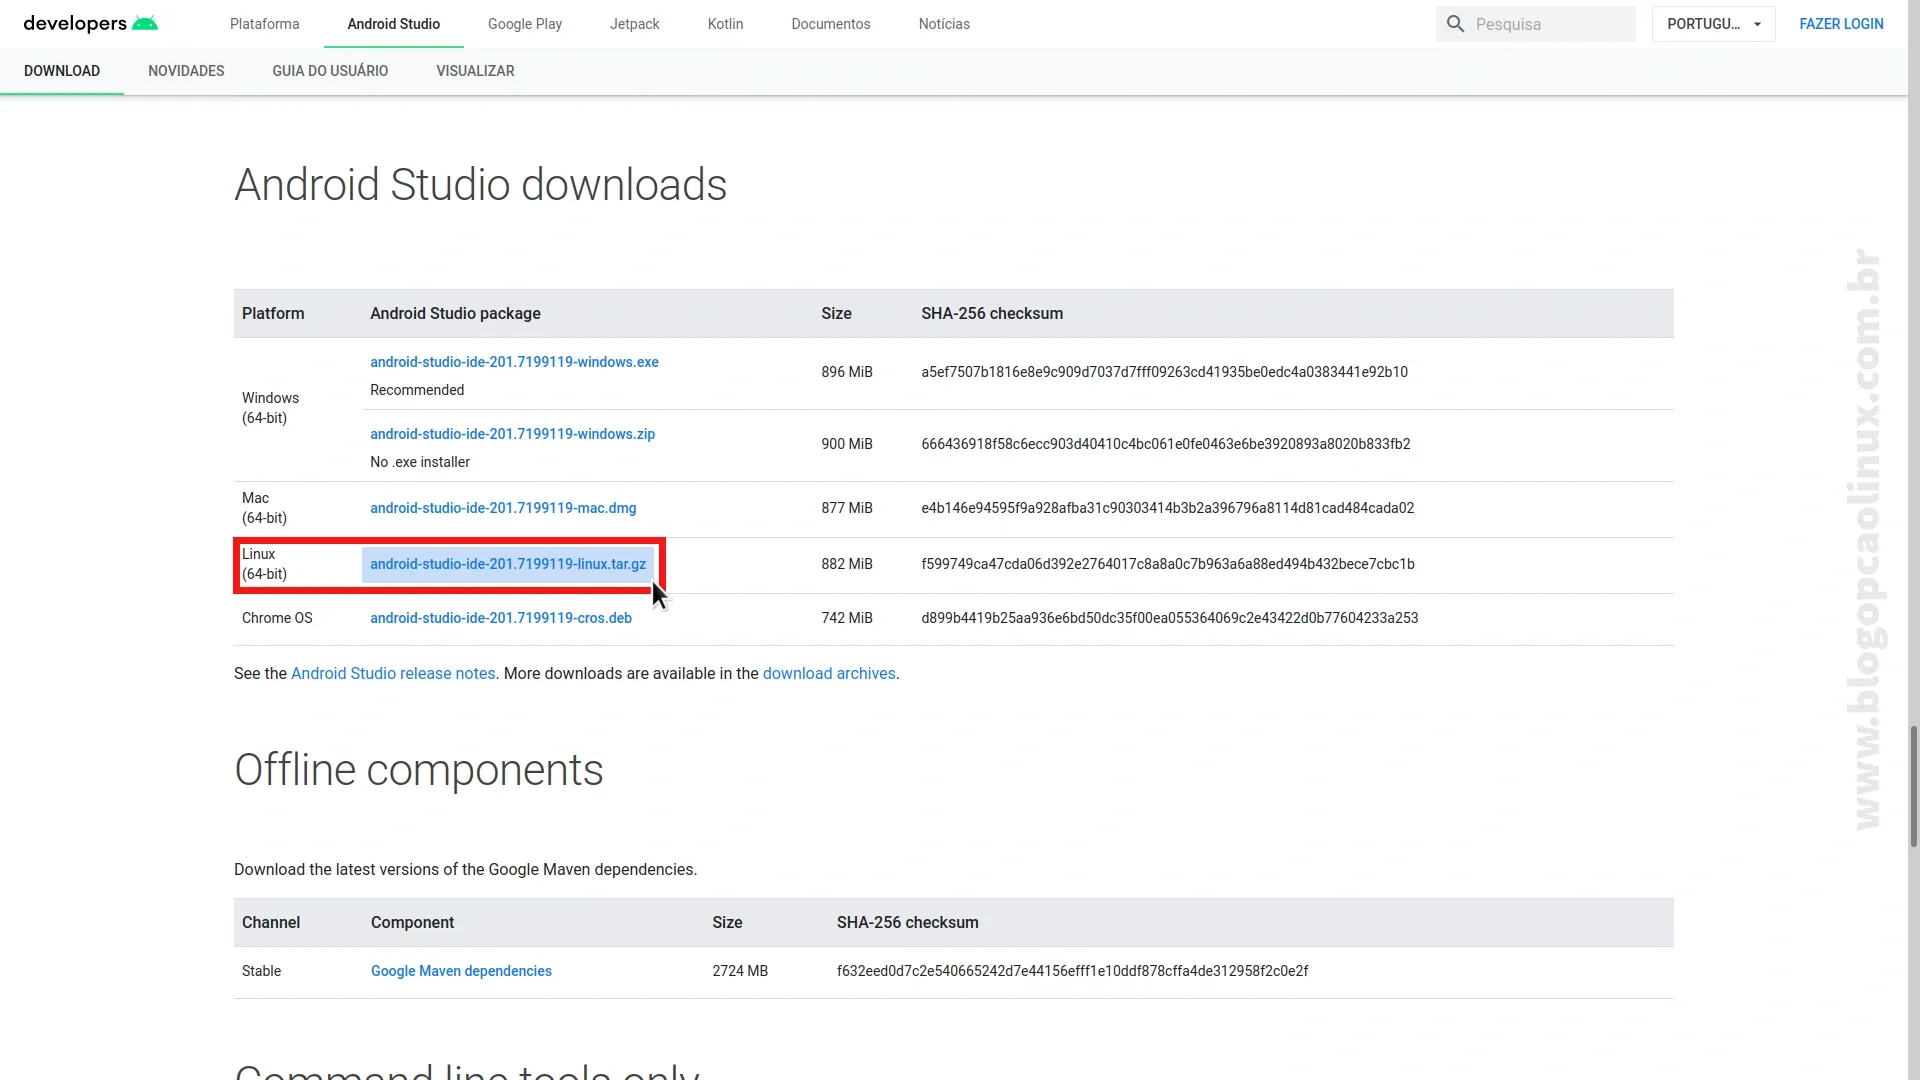
Task: Select the NOVIDADES tab
Action: [x=186, y=71]
